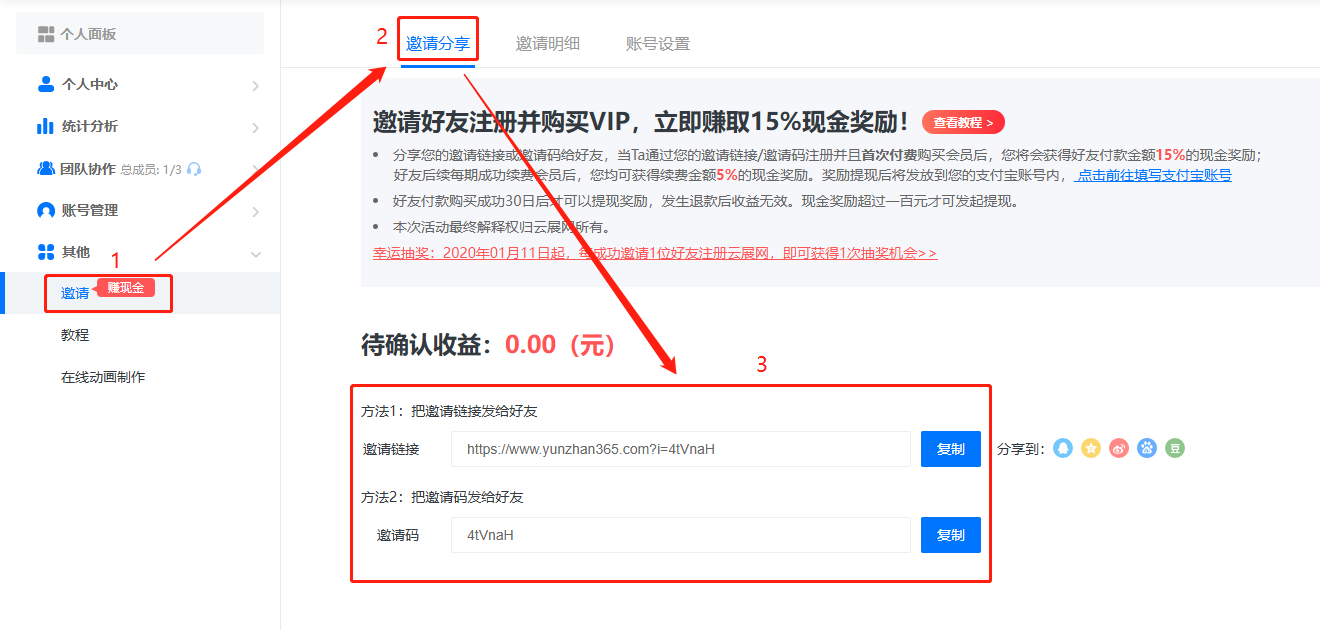Share invite link to Douban
Viewport: 1320px width, 630px height.
(1175, 449)
